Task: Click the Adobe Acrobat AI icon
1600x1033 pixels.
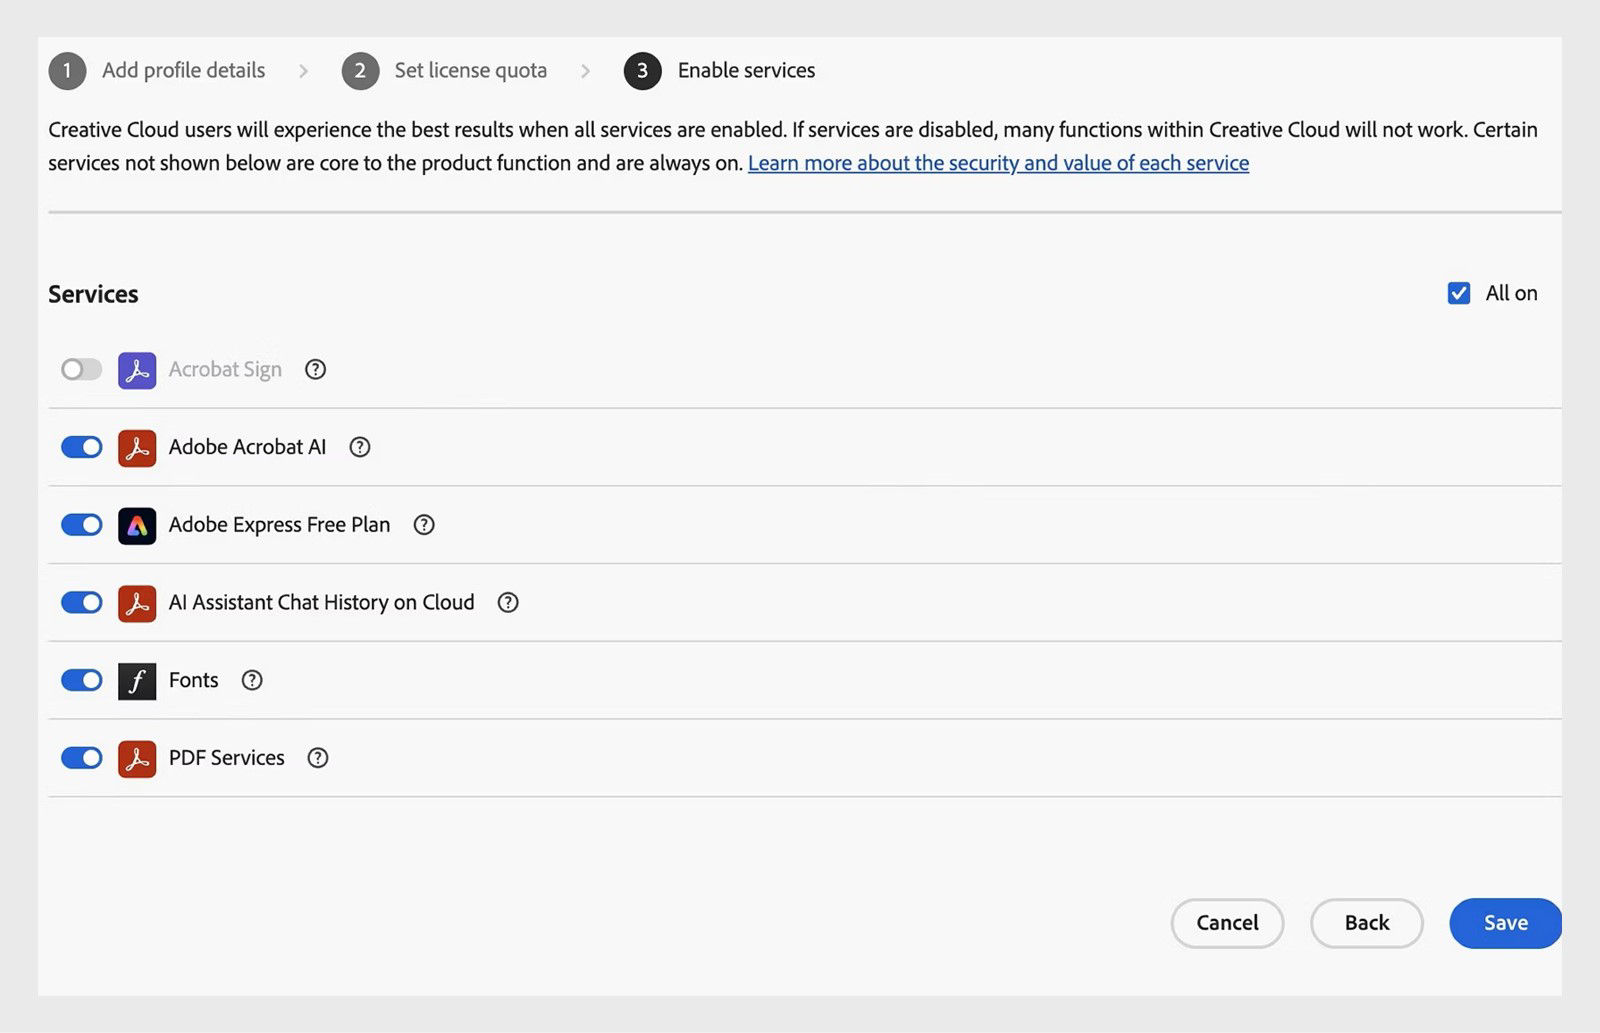Action: coord(137,447)
